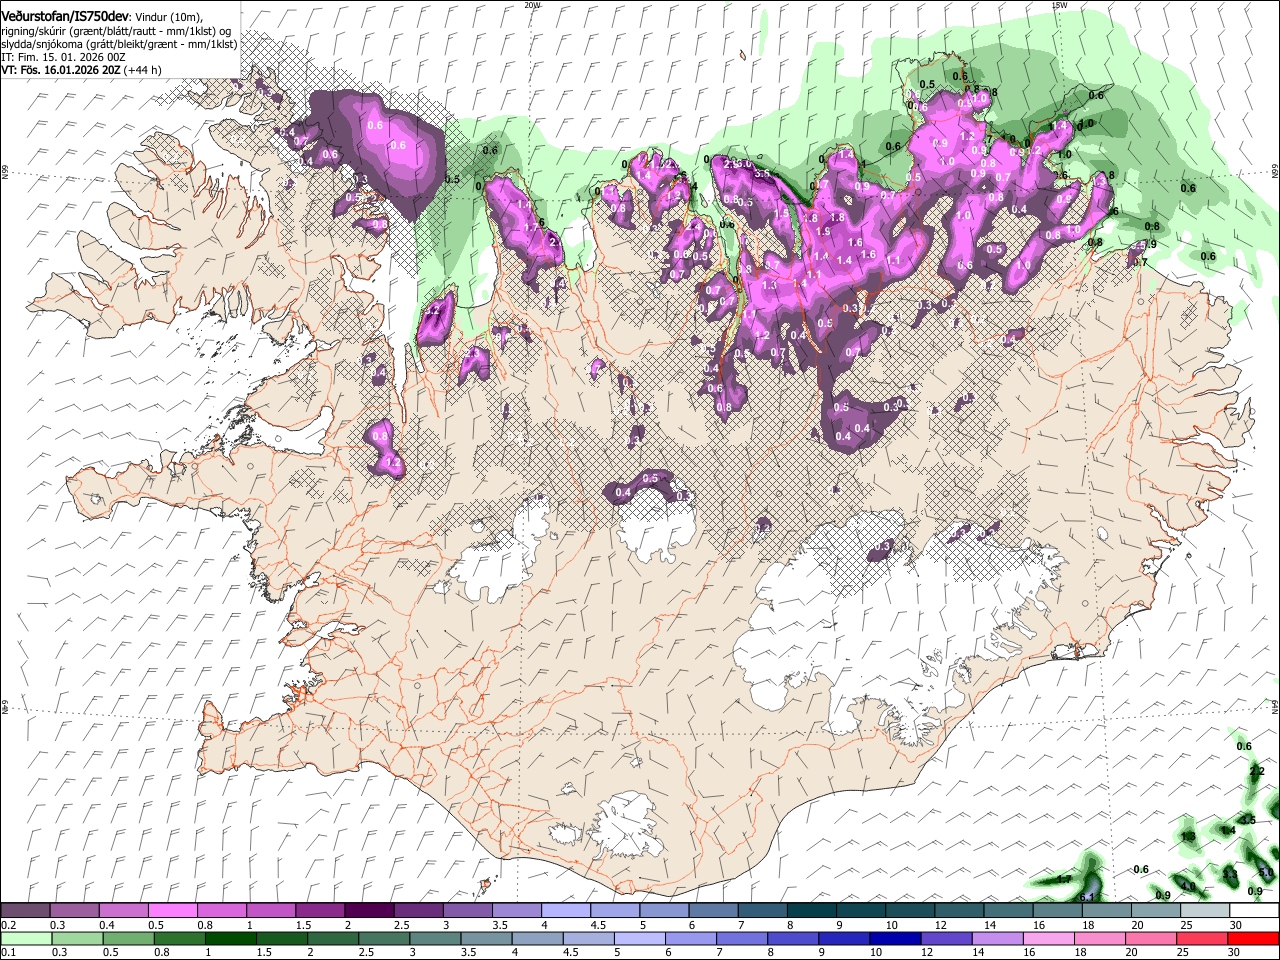Pick the light lavender 4–4.5 swatch in top legend row
Image resolution: width=1280 pixels, height=960 pixels.
(566, 910)
